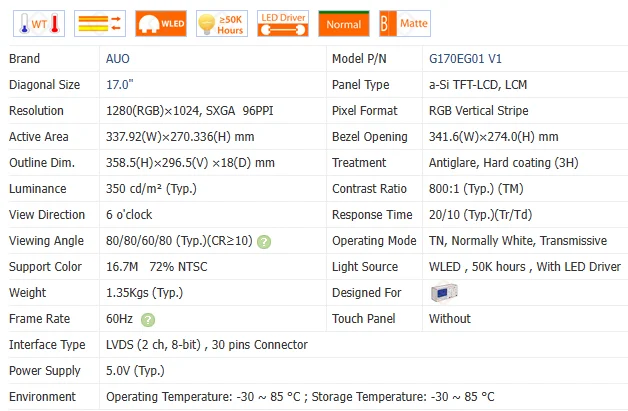Select the contrast ratio value 800:1 (Typ.) (TM)
The image size is (628, 411).
(476, 189)
